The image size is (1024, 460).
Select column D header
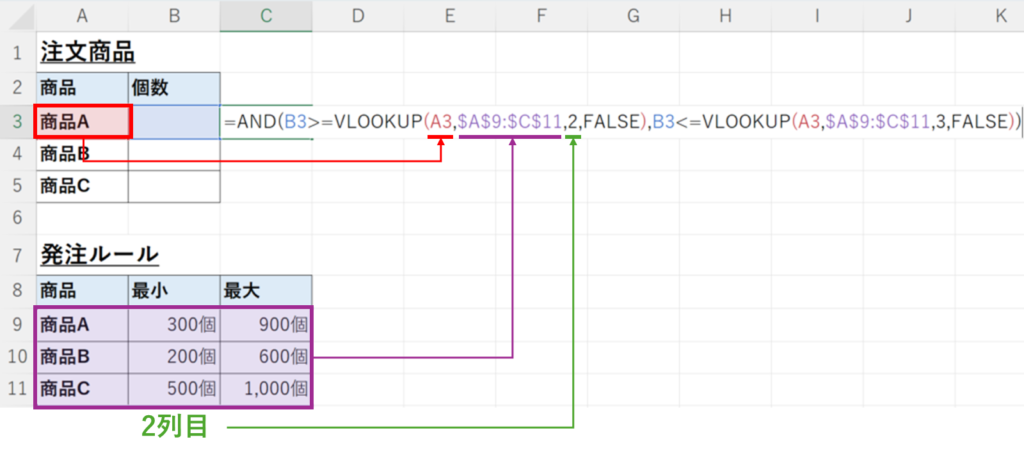[358, 16]
